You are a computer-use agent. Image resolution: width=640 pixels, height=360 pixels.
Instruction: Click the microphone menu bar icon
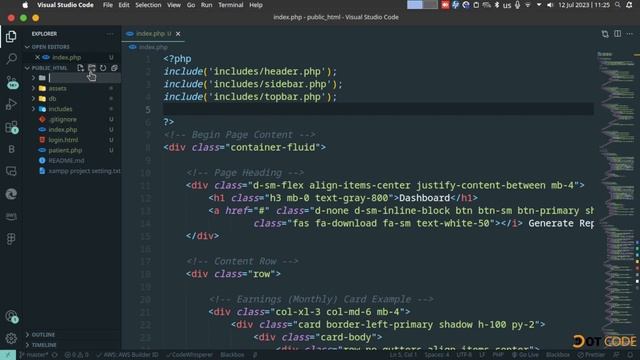click(x=518, y=5)
